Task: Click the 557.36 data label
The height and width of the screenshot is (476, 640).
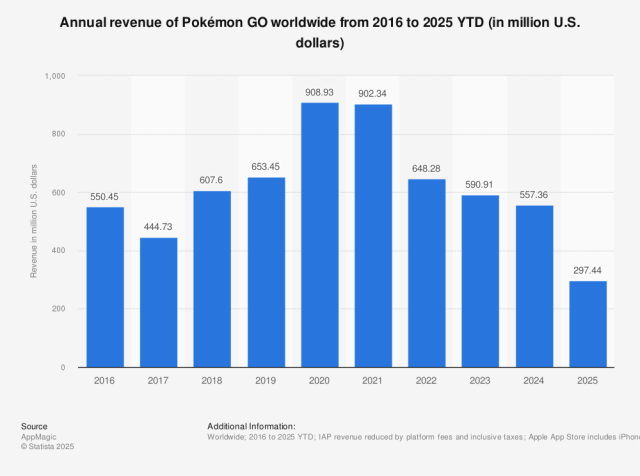Action: [533, 195]
